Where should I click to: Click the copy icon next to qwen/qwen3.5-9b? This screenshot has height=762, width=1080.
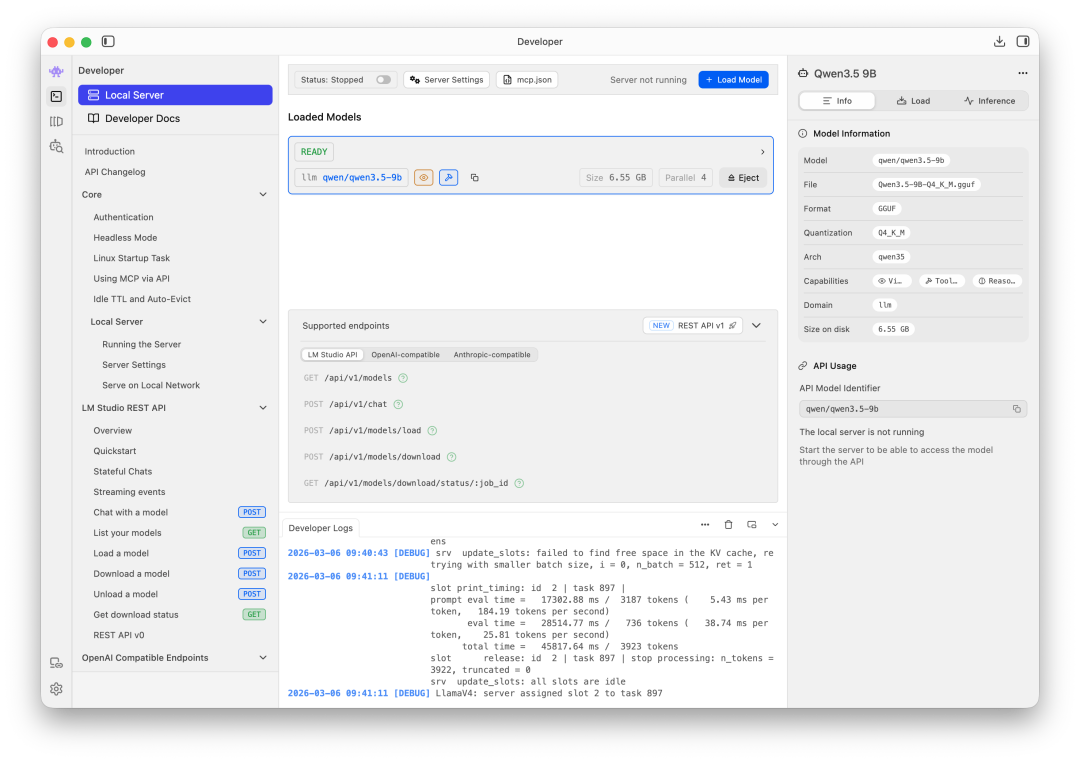(x=475, y=178)
